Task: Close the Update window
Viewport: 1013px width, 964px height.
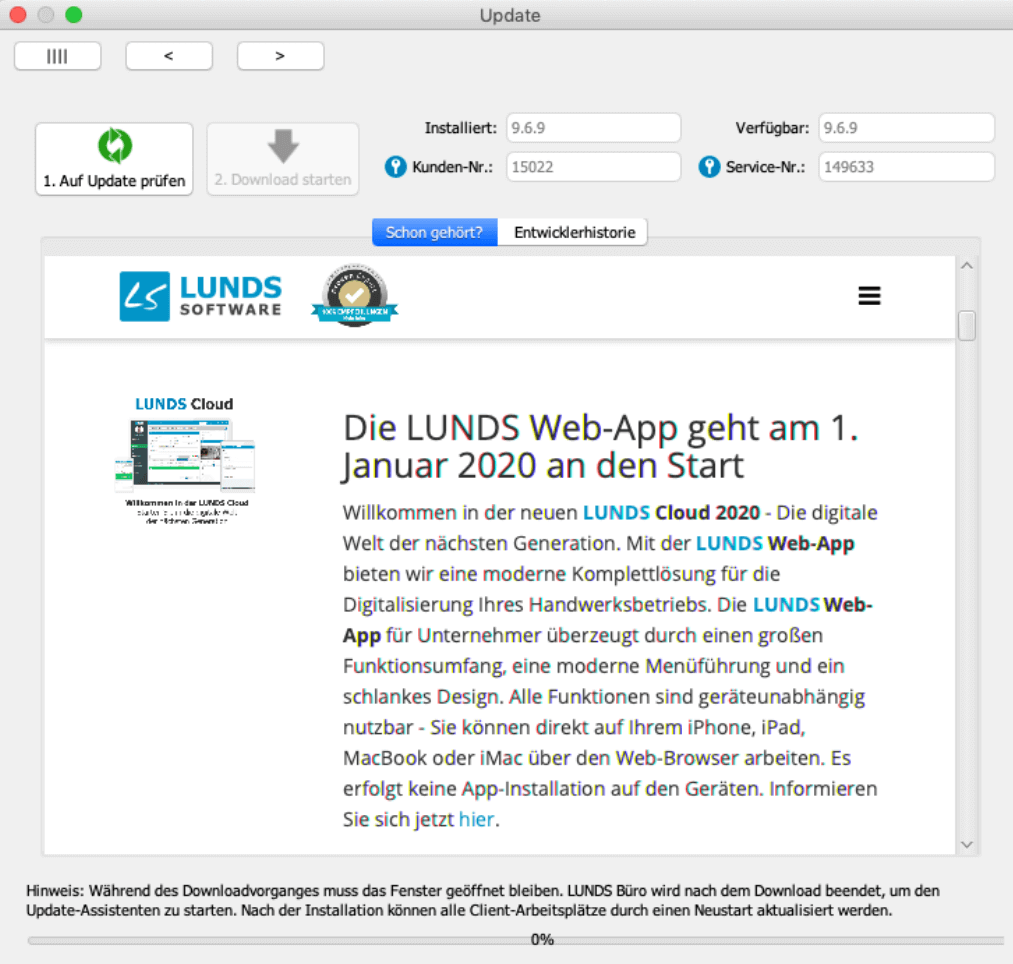Action: coord(18,14)
